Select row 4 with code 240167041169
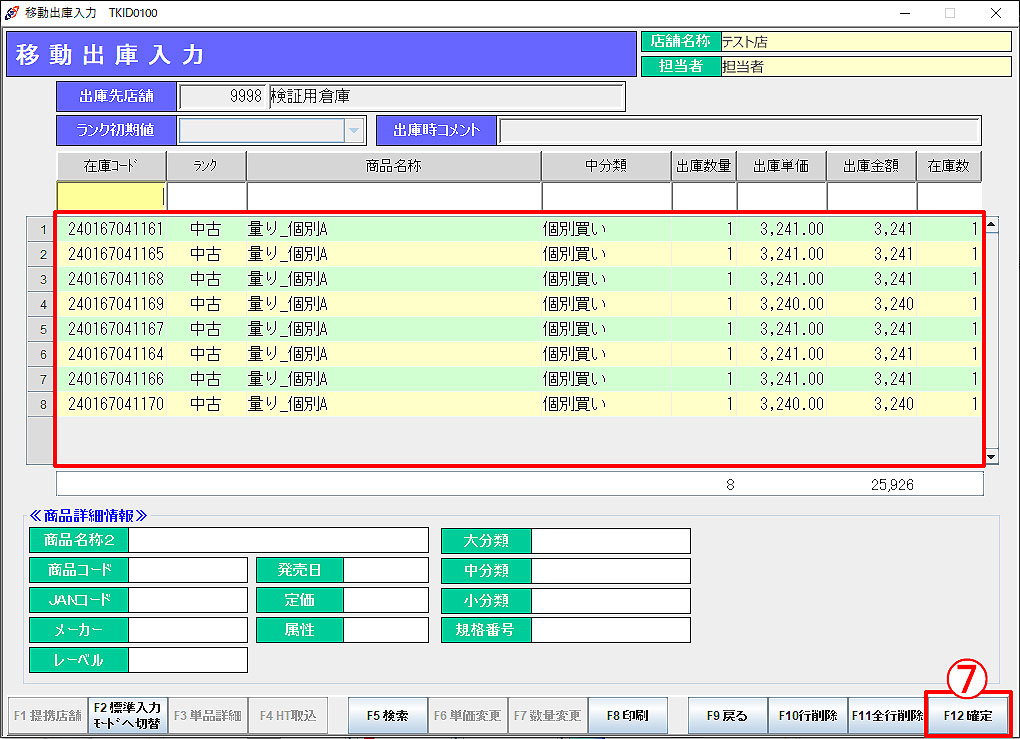Image resolution: width=1020 pixels, height=739 pixels. [115, 304]
